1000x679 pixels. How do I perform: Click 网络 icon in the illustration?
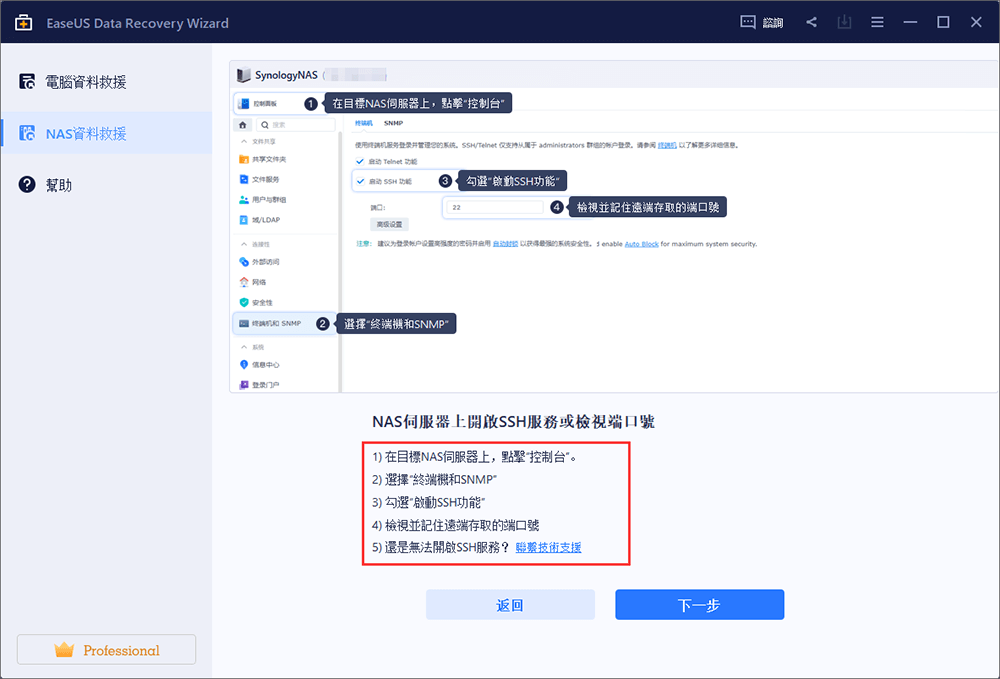pos(244,282)
